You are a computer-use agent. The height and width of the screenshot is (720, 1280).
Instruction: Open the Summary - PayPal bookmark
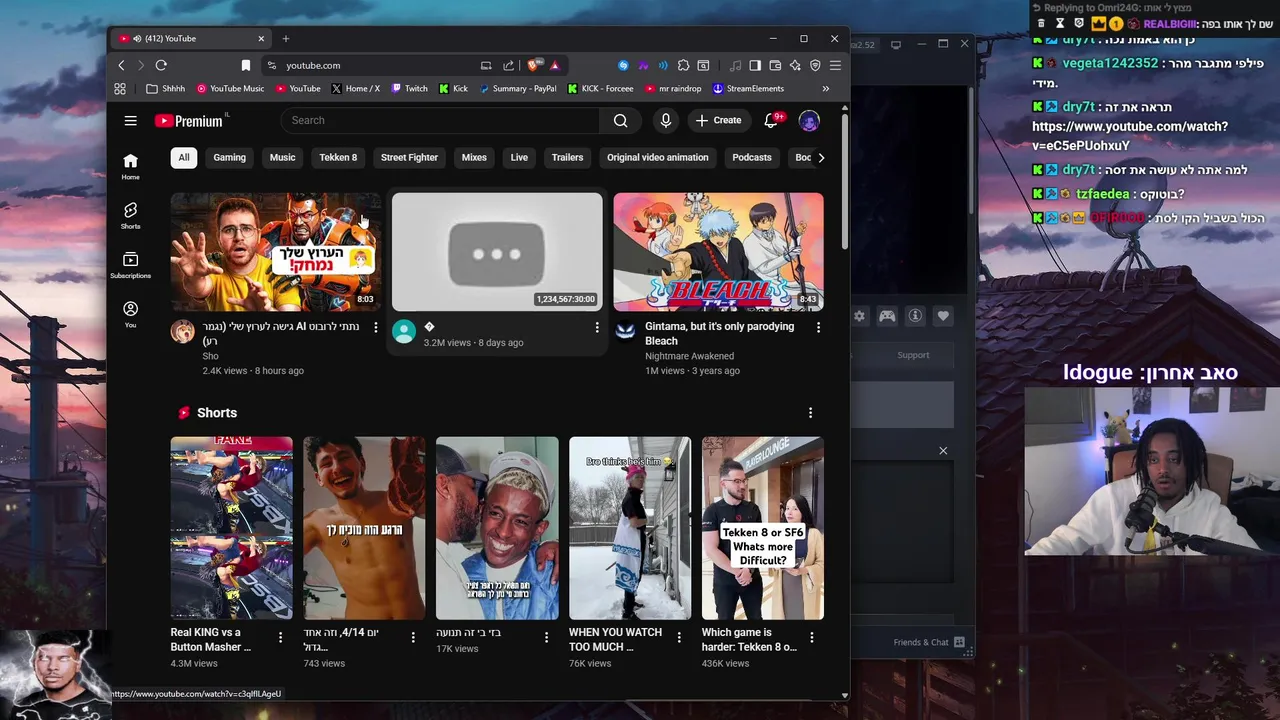pyautogui.click(x=517, y=88)
